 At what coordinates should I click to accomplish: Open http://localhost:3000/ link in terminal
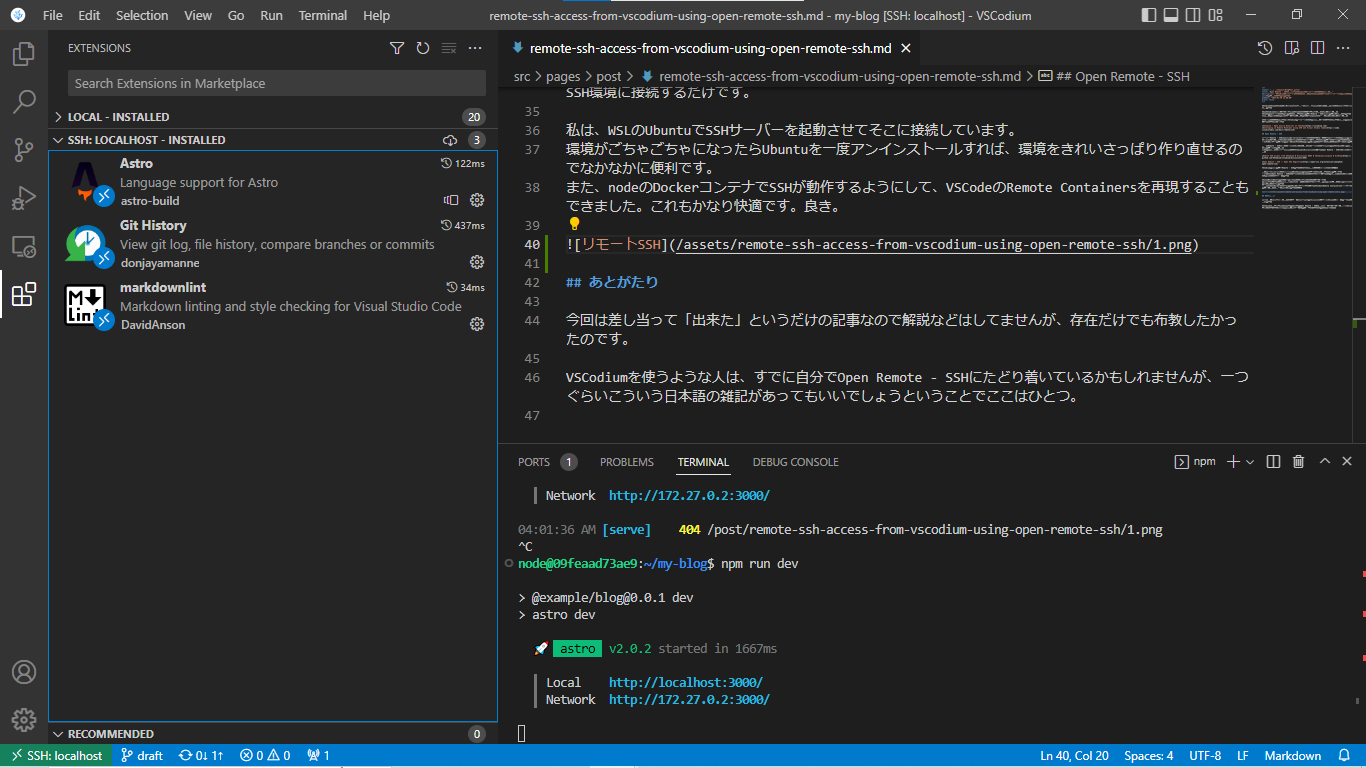coord(686,682)
